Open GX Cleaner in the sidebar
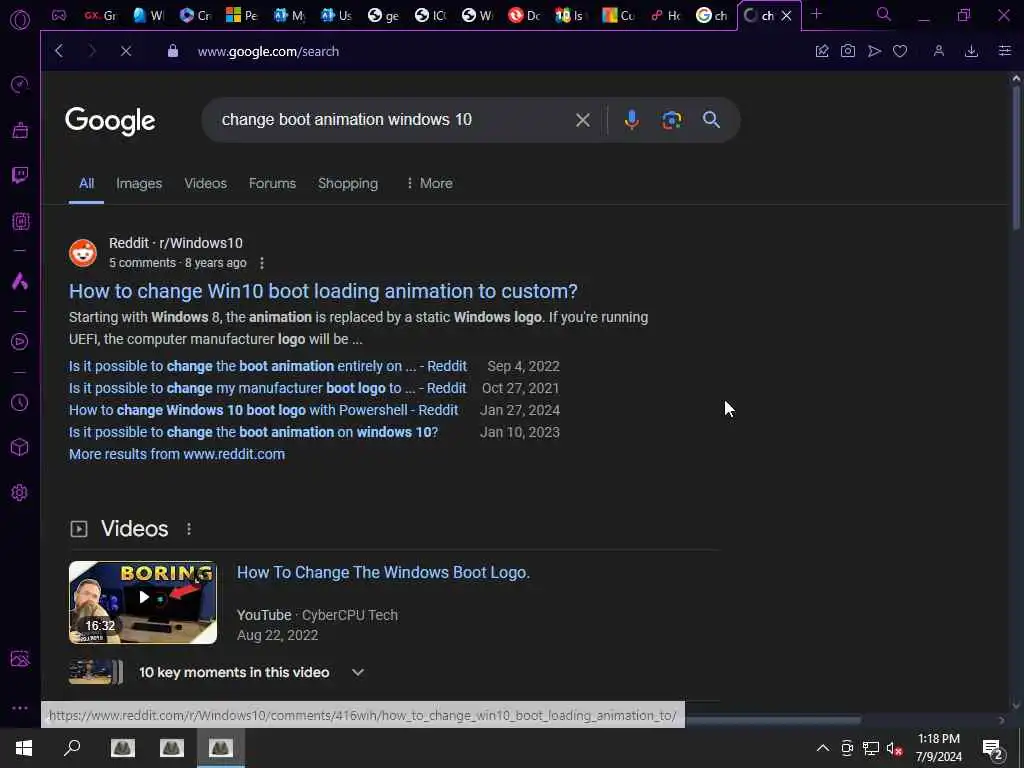This screenshot has height=768, width=1024. pyautogui.click(x=20, y=130)
